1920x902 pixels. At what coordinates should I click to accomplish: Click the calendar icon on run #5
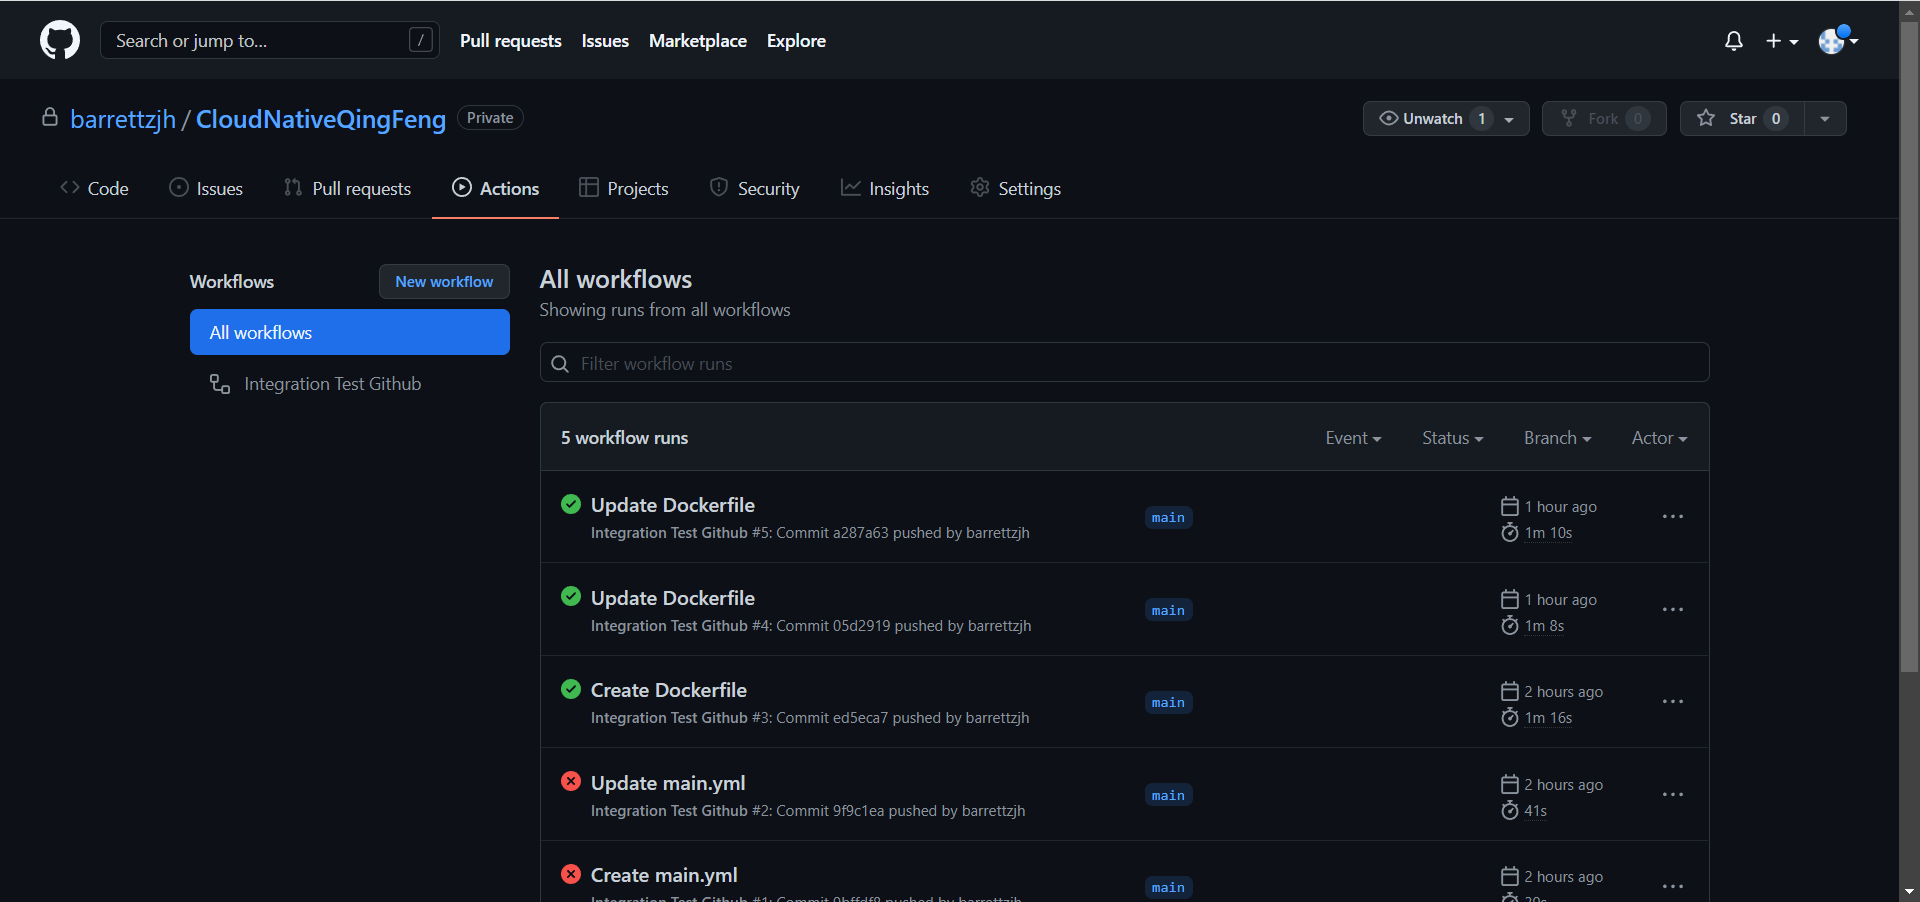[x=1510, y=507]
